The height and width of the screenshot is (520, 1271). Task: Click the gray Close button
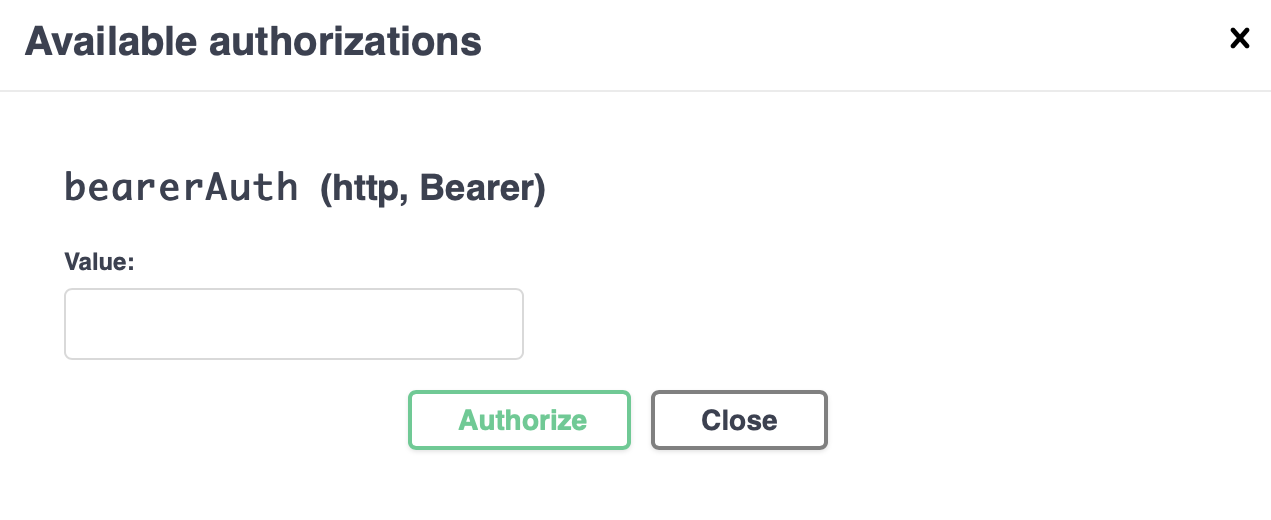(739, 420)
